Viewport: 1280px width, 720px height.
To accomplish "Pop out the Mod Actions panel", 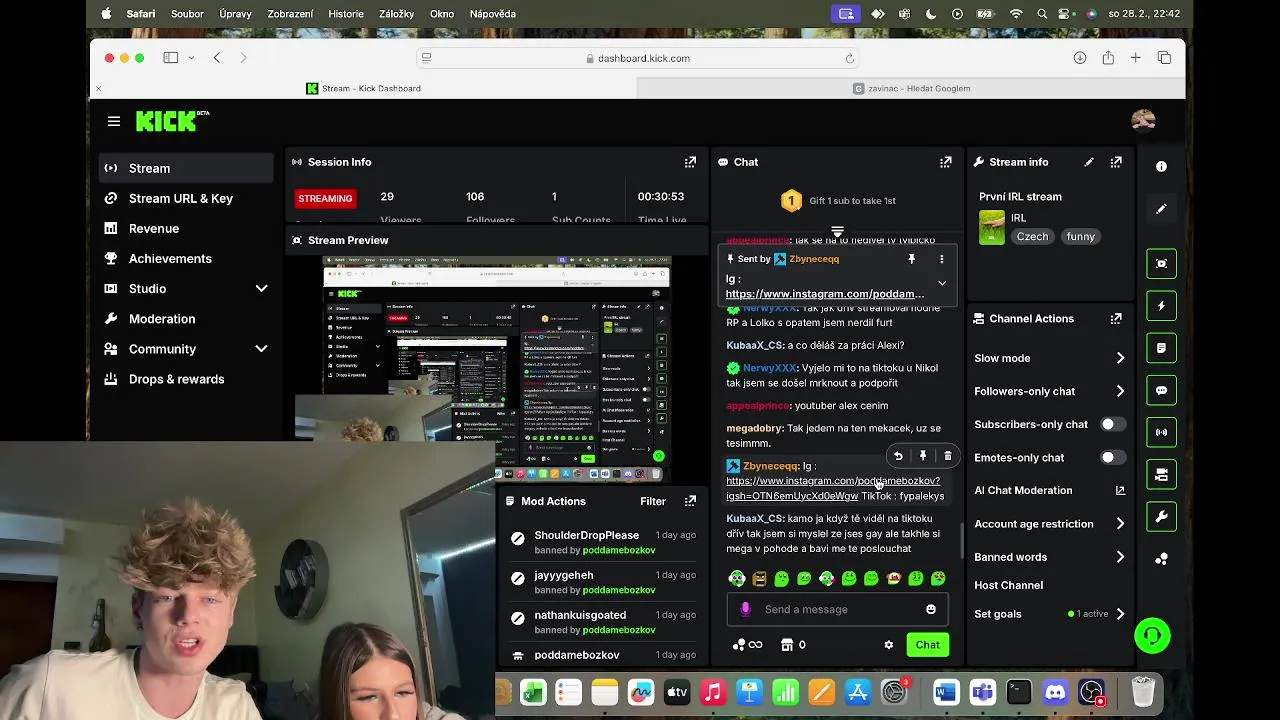I will tap(690, 501).
